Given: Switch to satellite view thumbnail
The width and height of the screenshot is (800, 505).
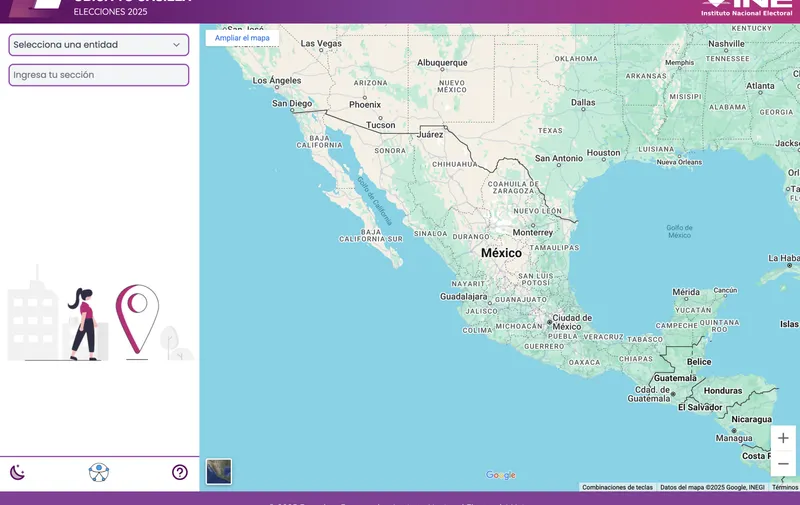Looking at the screenshot, I should tap(219, 471).
